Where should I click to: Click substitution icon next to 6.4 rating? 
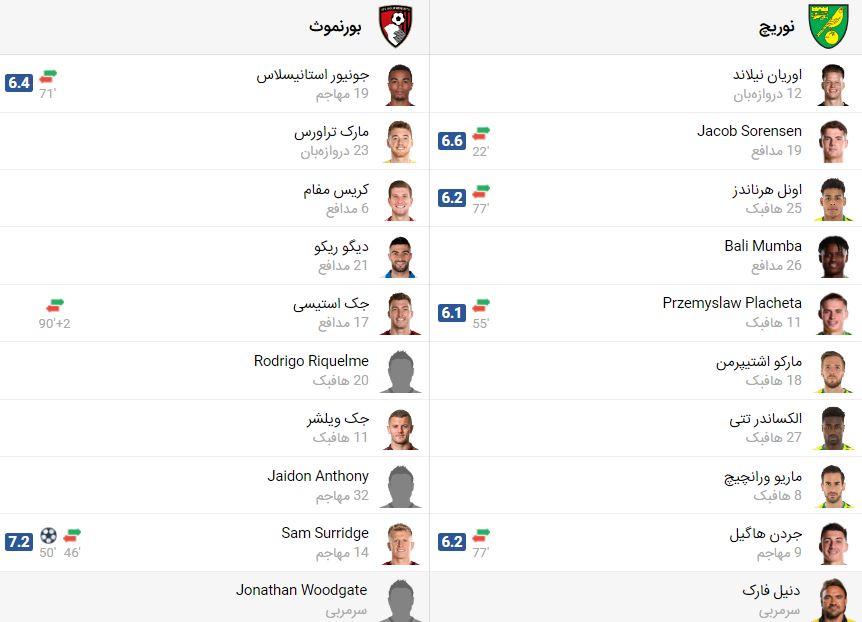point(48,76)
